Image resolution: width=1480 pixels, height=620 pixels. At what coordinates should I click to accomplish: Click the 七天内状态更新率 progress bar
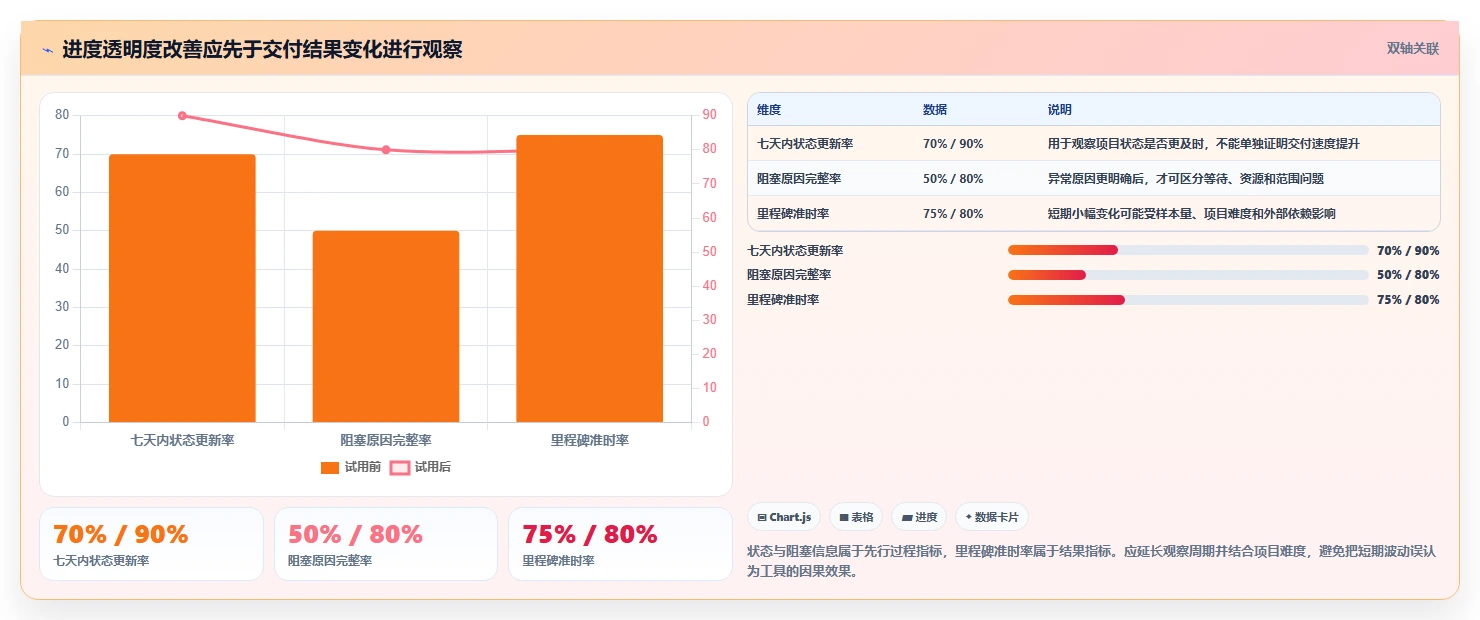click(x=1188, y=250)
